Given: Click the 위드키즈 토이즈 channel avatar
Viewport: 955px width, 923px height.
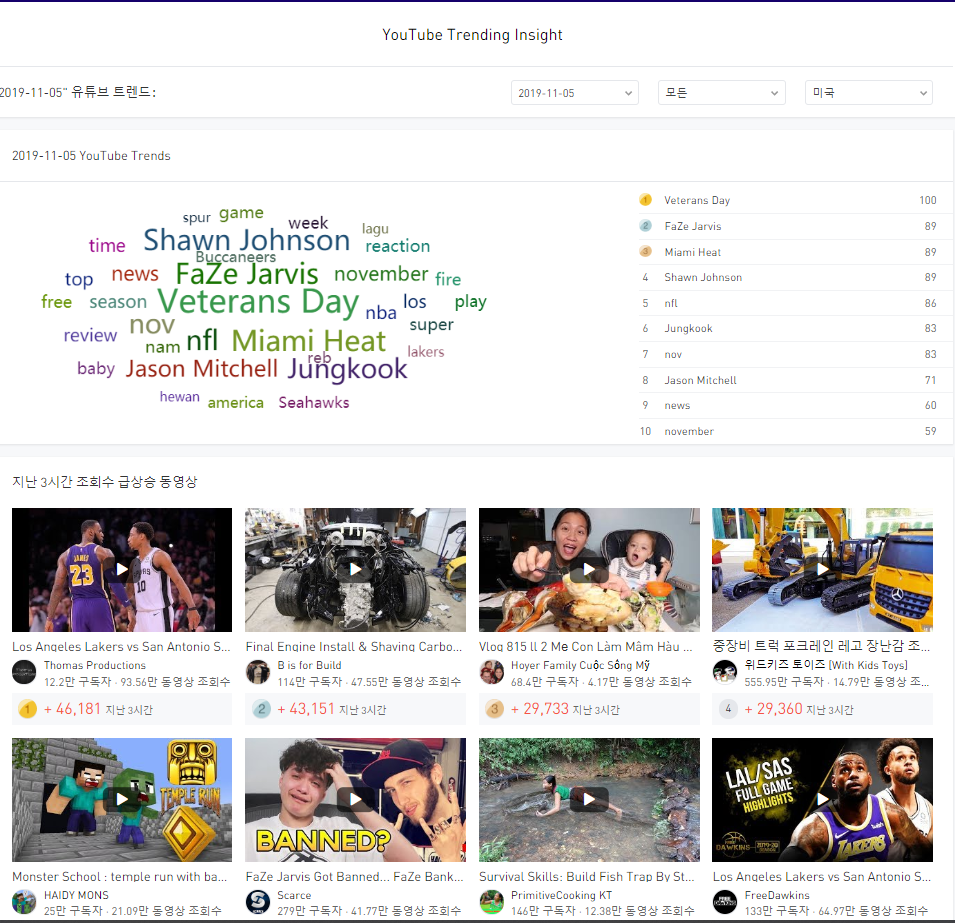Looking at the screenshot, I should pos(725,673).
